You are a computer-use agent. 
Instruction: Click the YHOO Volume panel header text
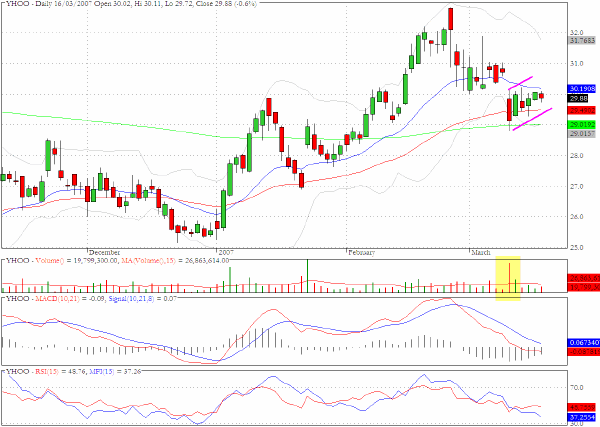coord(117,261)
